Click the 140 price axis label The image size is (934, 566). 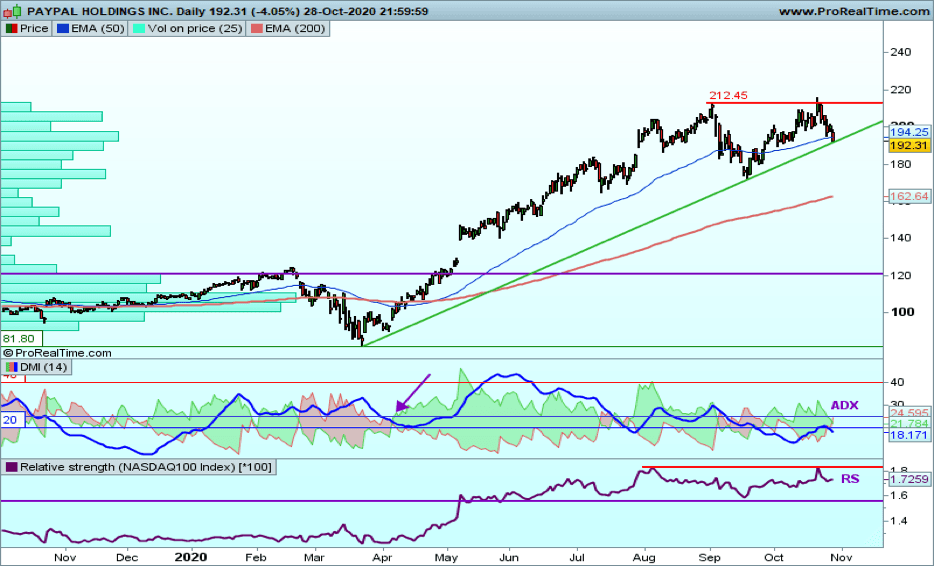tap(901, 238)
